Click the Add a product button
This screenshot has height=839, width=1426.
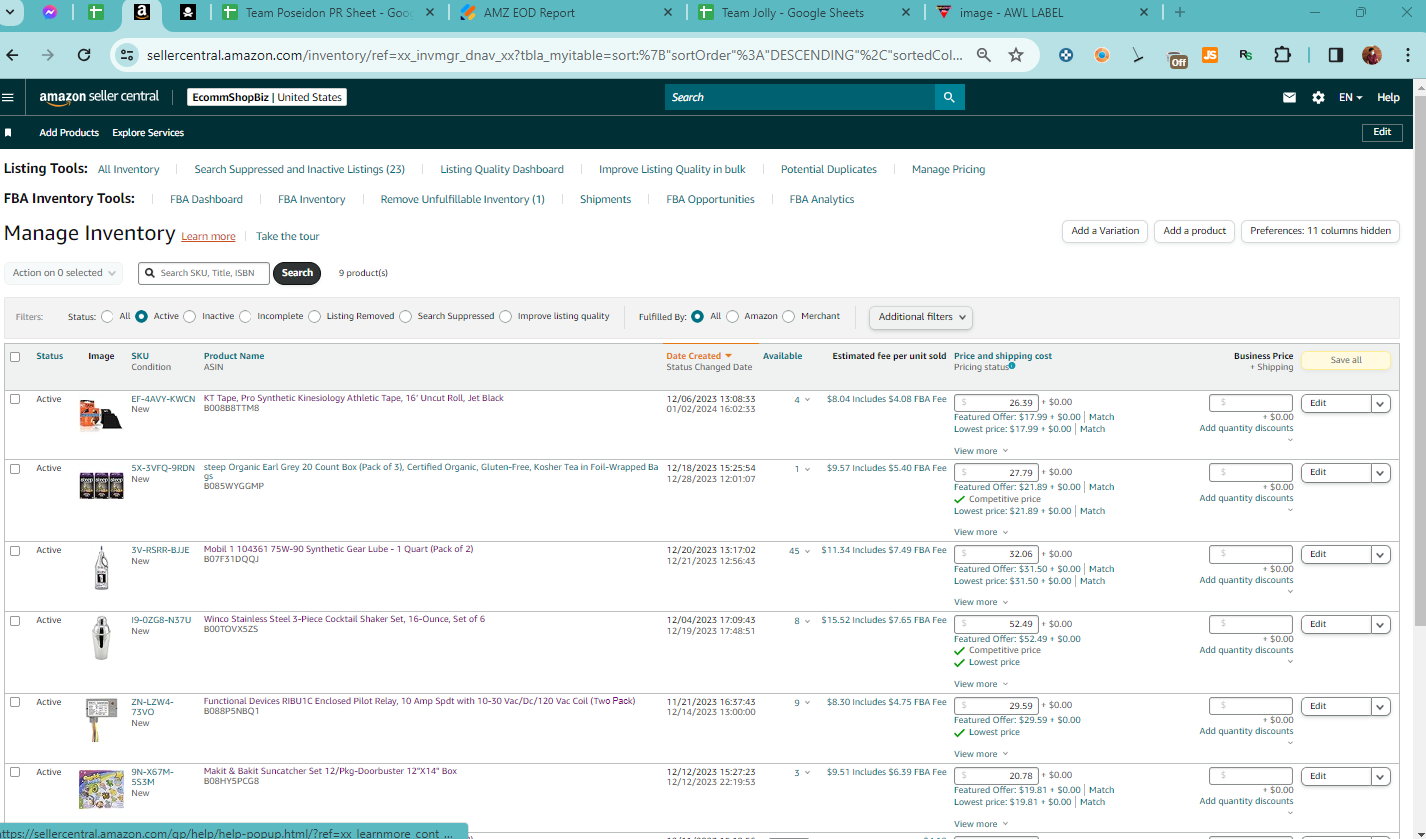[x=1194, y=231]
